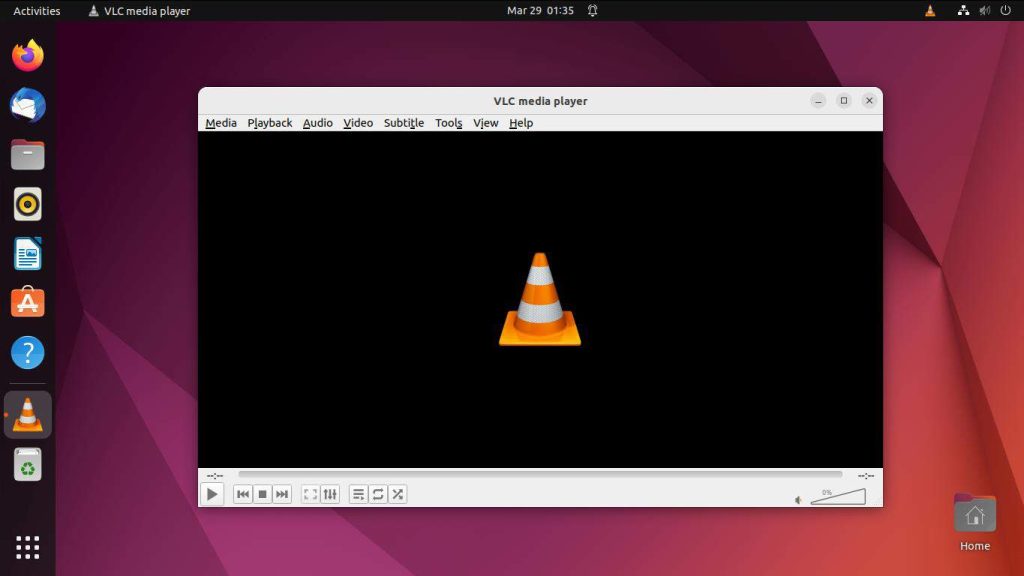The width and height of the screenshot is (1024, 576).
Task: Open LibreOffice Writer from the dock
Action: tap(27, 254)
